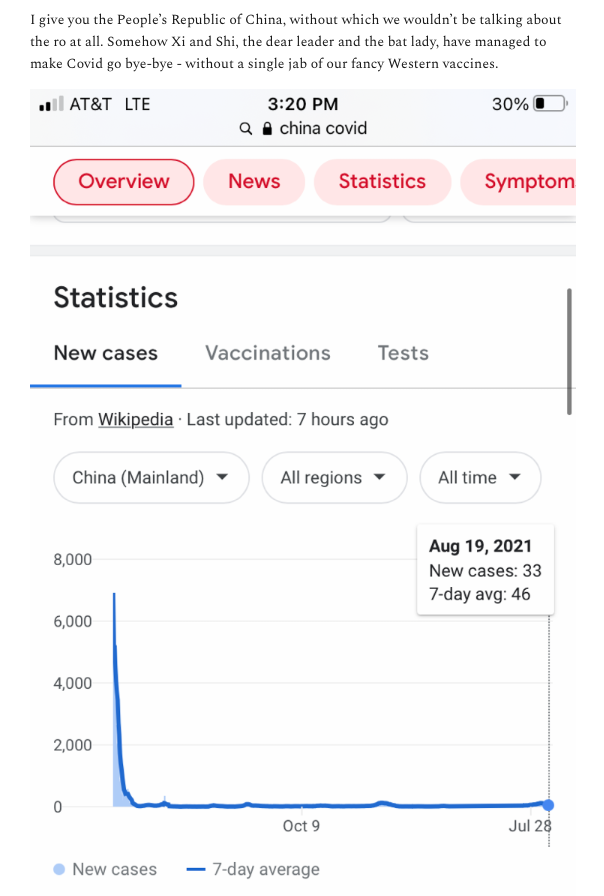Click the New cases legend dot
This screenshot has height=896, width=604.
click(x=59, y=869)
